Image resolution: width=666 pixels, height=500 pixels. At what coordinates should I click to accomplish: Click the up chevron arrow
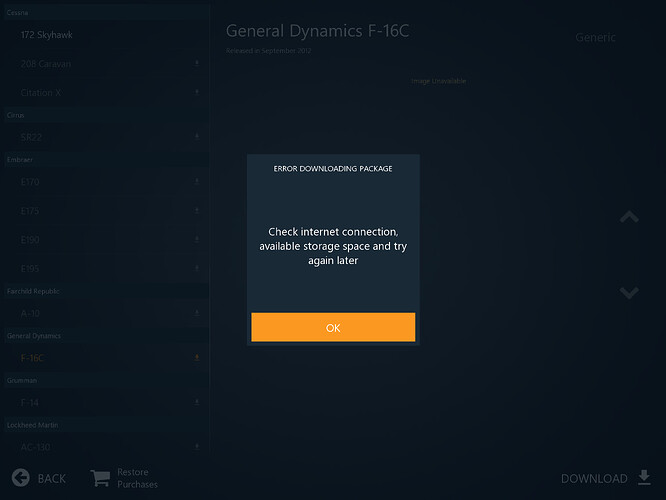629,217
